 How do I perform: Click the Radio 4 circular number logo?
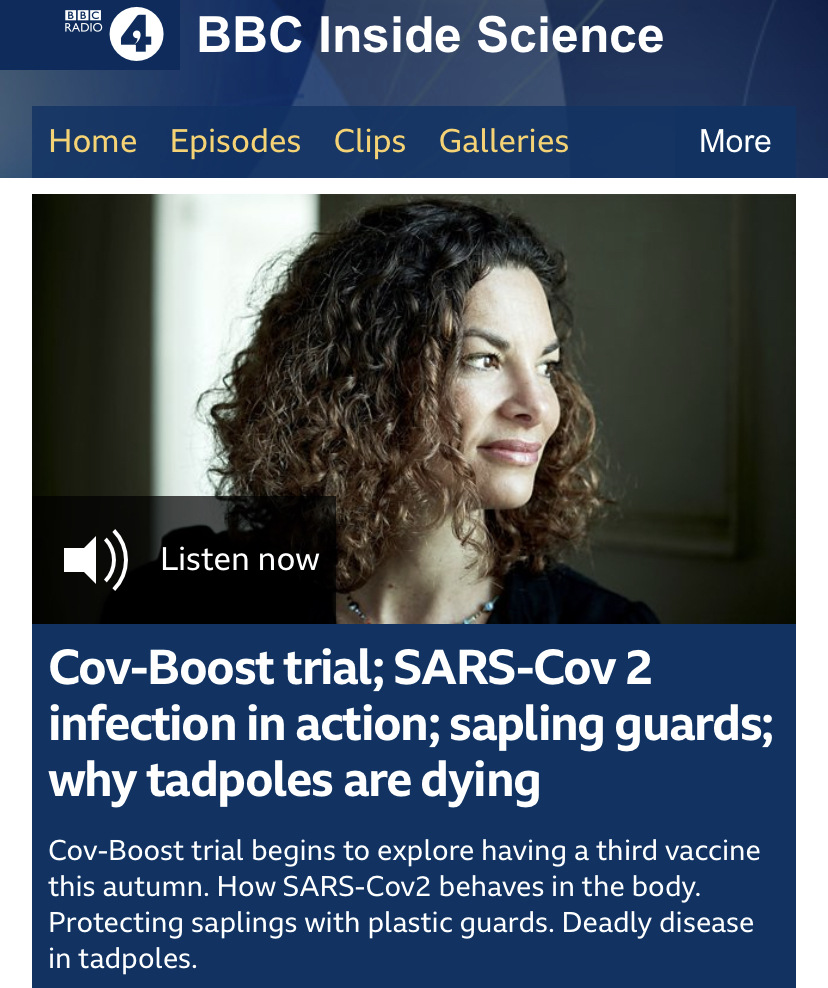click(x=136, y=34)
